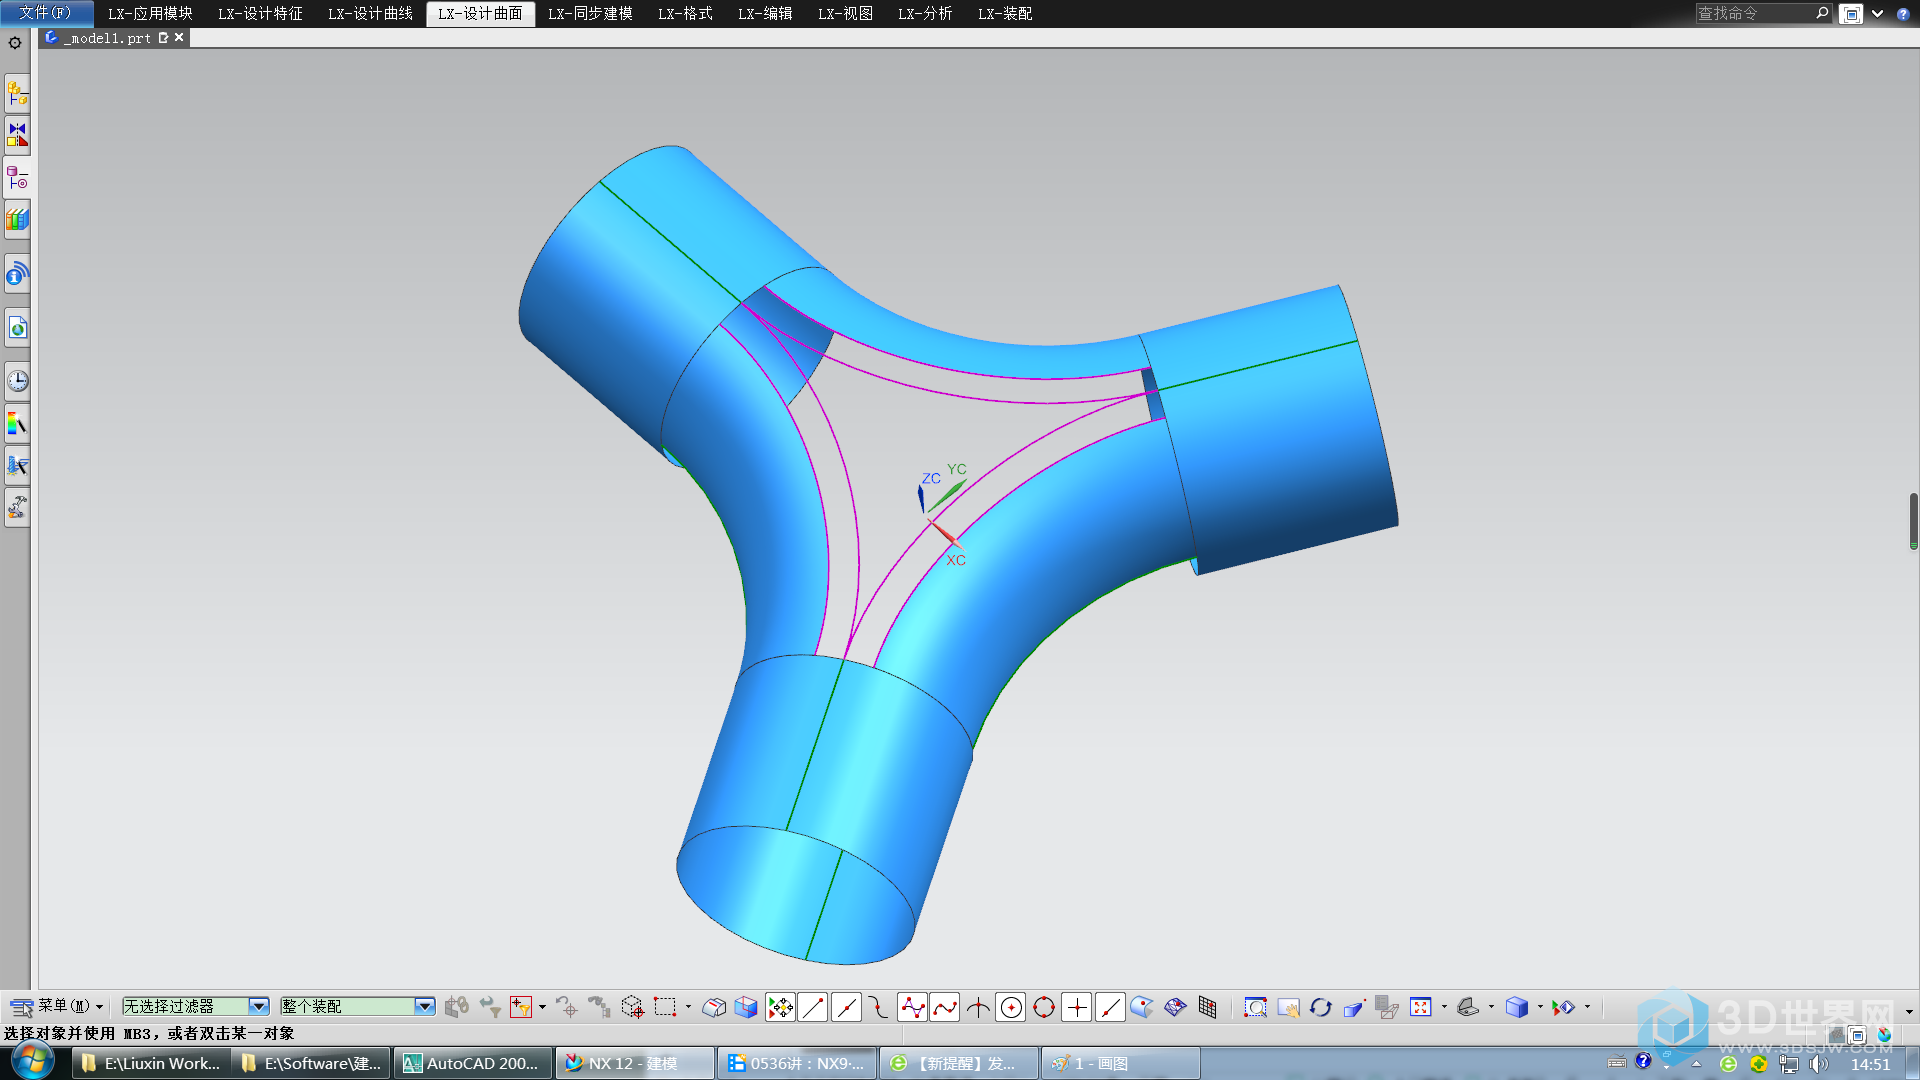Image resolution: width=1920 pixels, height=1080 pixels.
Task: Expand the 无选择过滤器 filter dropdown
Action: coord(259,1006)
